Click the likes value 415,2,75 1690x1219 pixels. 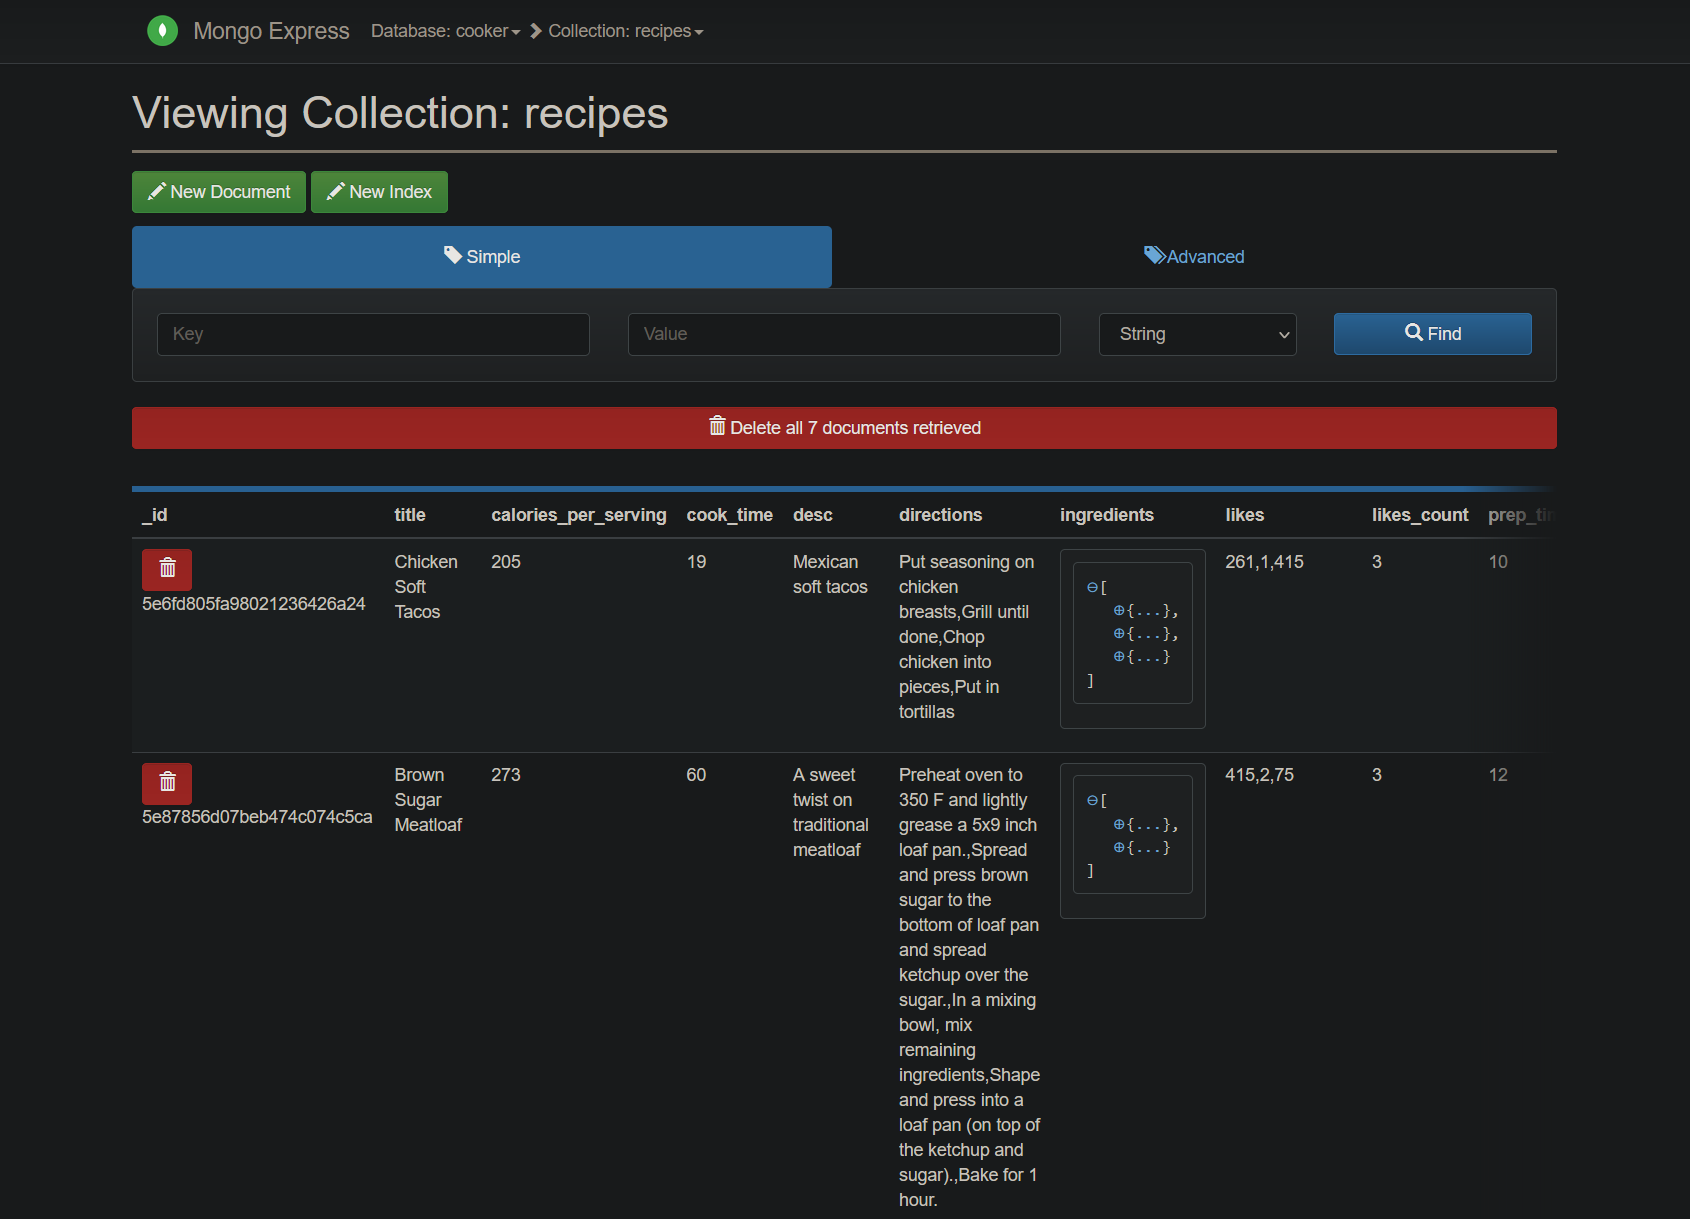1259,775
